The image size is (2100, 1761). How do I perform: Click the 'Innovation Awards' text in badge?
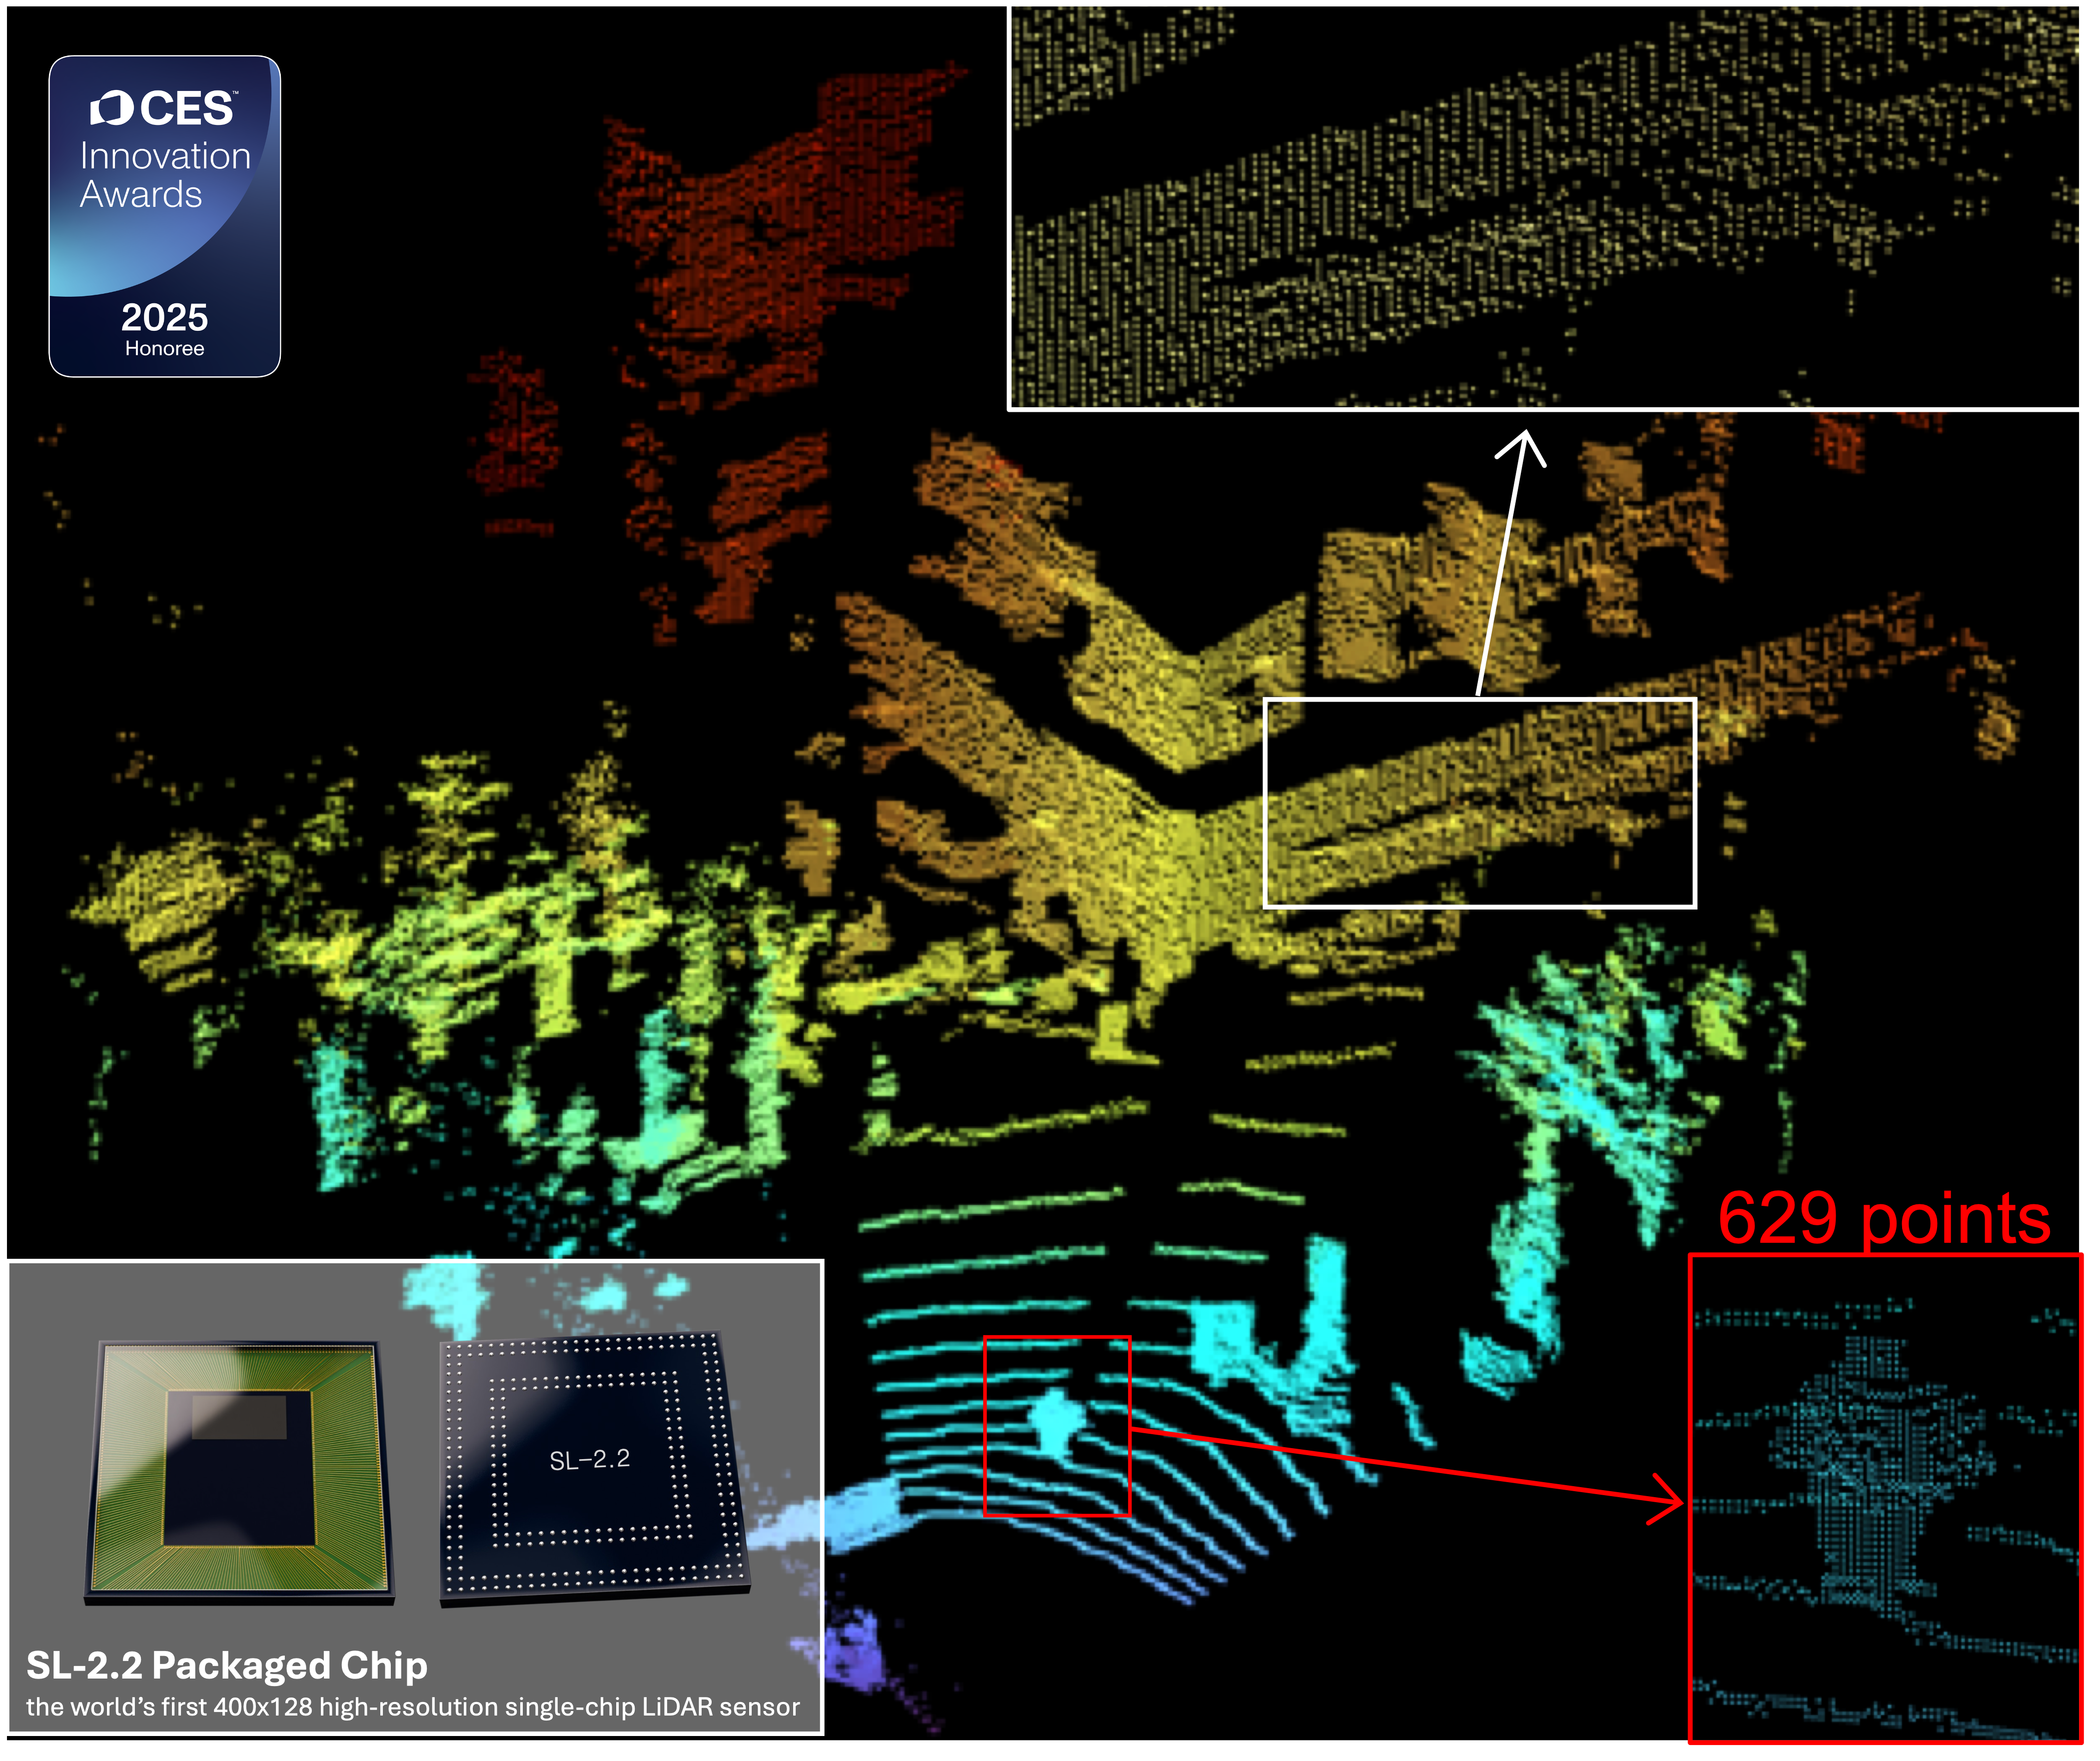point(165,175)
